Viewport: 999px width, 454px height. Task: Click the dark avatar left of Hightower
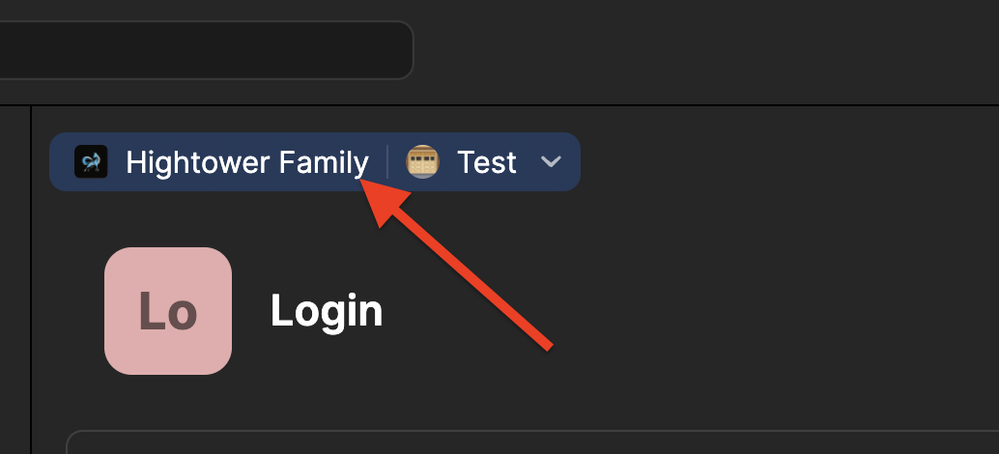coord(90,162)
